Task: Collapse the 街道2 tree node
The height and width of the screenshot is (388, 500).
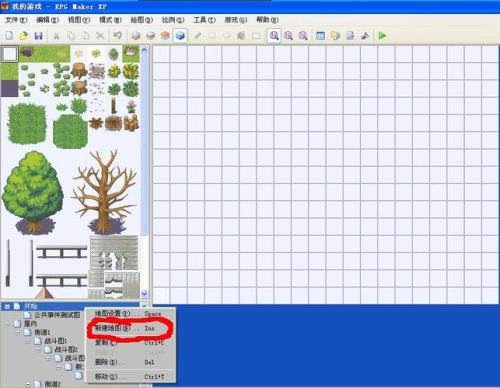Action: coord(28,384)
